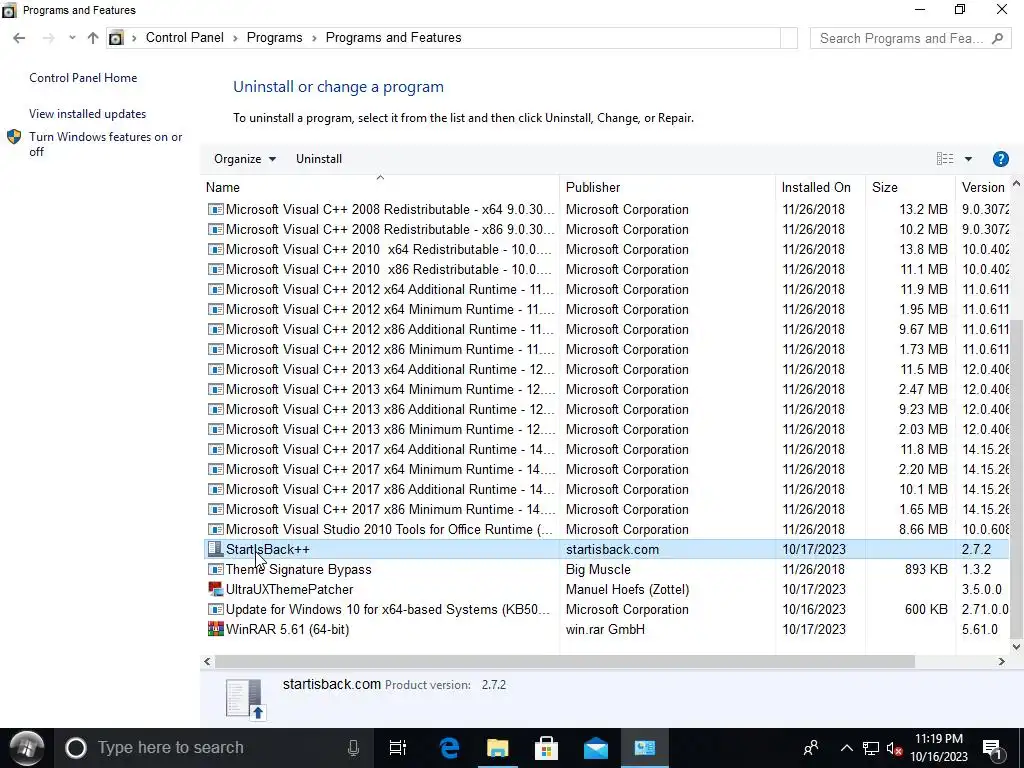Select Theme Signature Bypass icon
This screenshot has height=768, width=1024.
(215, 569)
